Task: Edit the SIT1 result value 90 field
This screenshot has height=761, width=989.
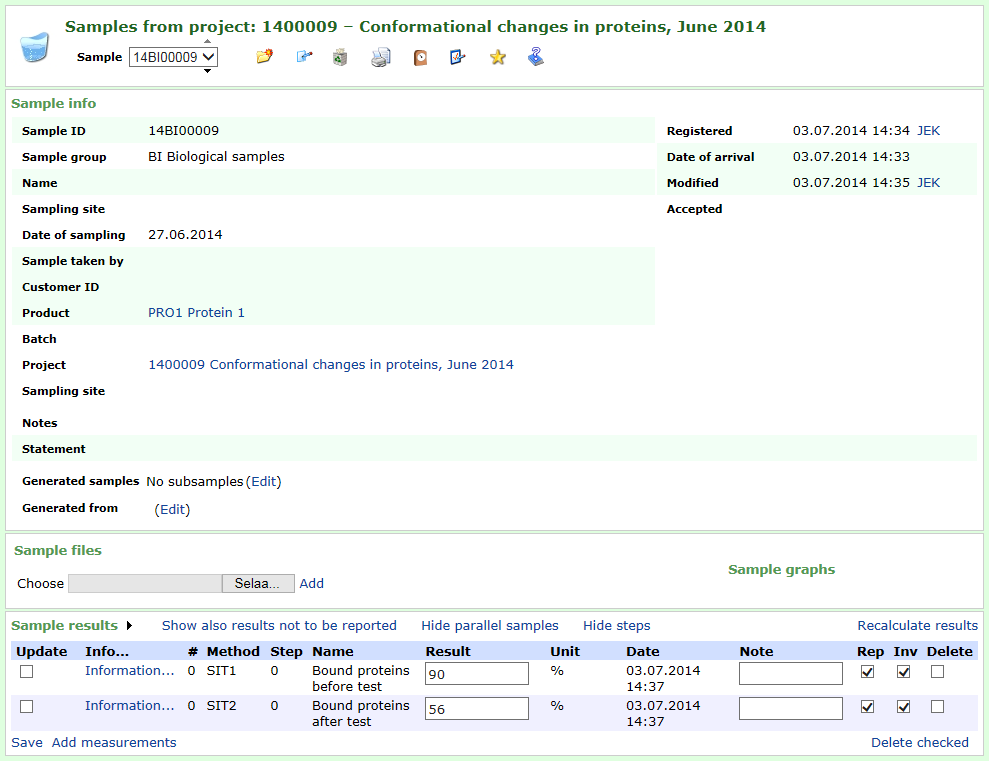Action: click(x=476, y=673)
